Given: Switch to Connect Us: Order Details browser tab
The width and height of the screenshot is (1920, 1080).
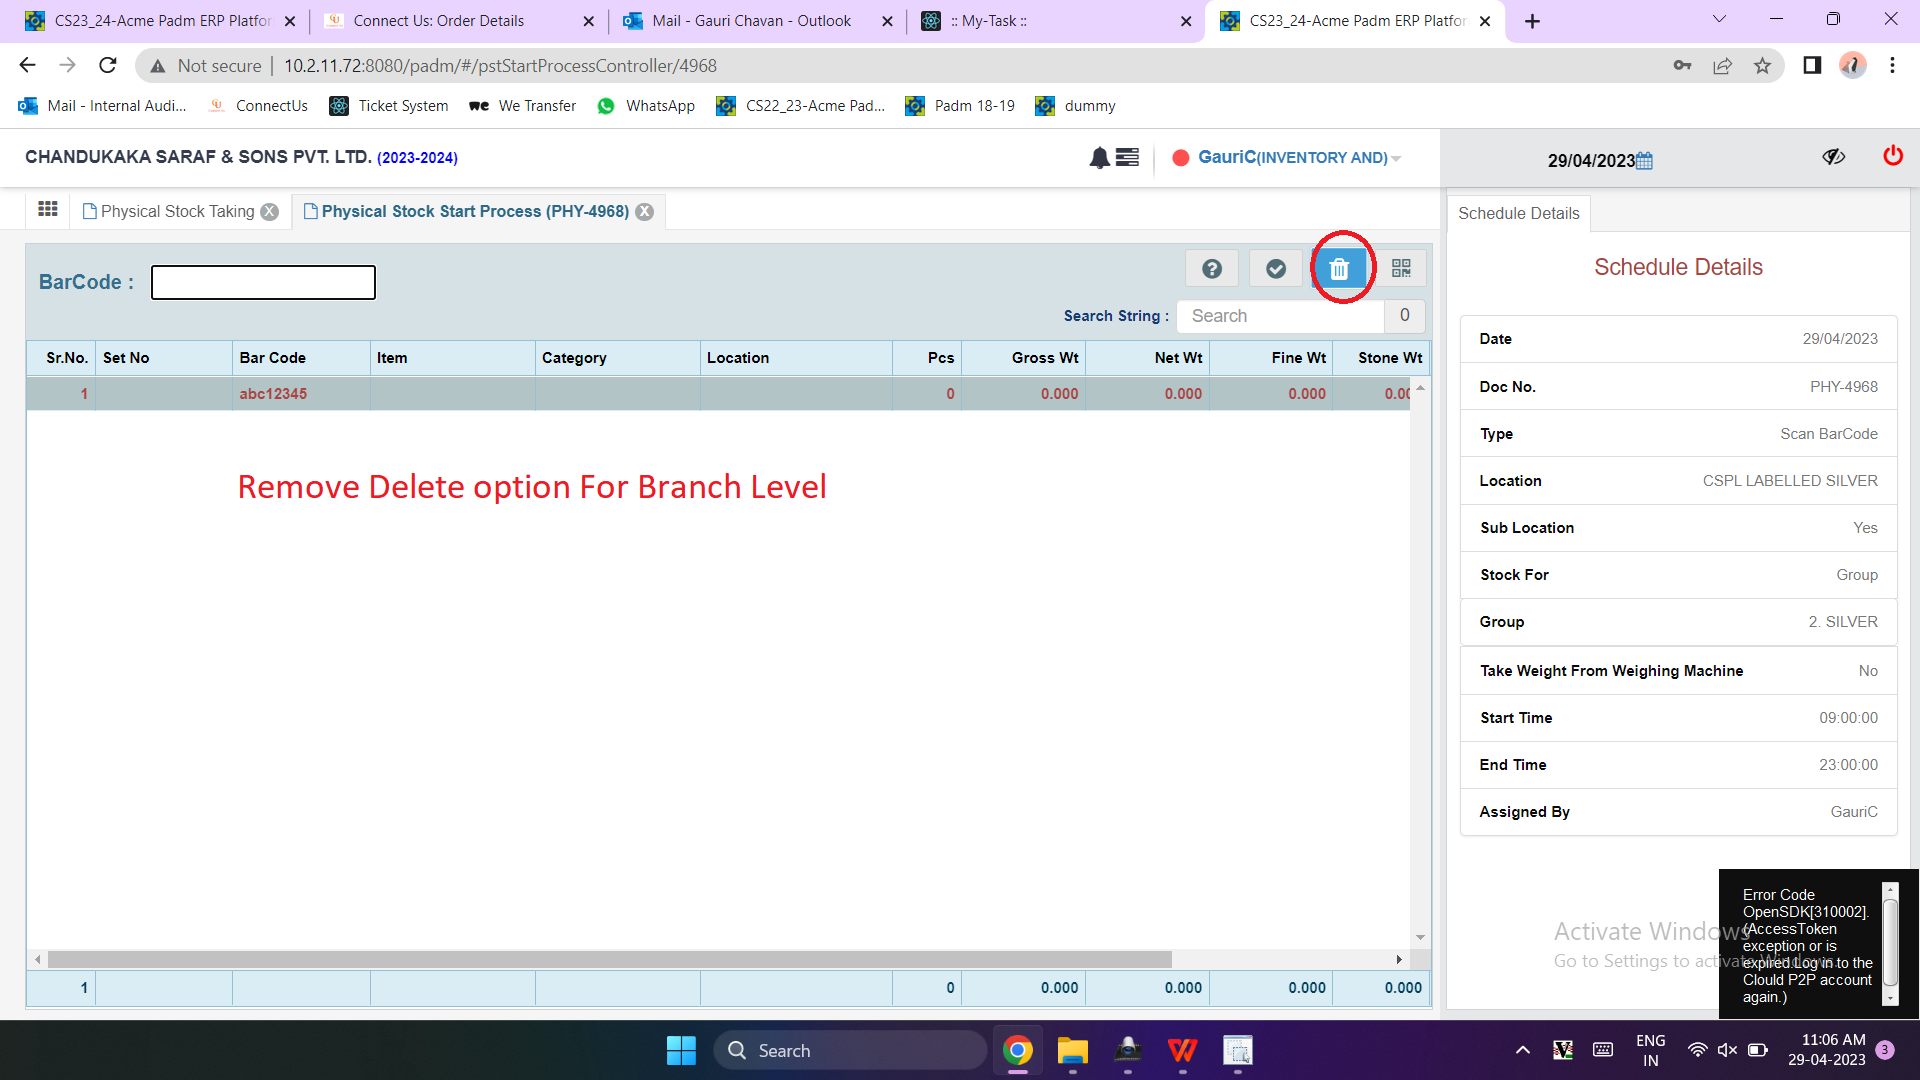Looking at the screenshot, I should (460, 21).
